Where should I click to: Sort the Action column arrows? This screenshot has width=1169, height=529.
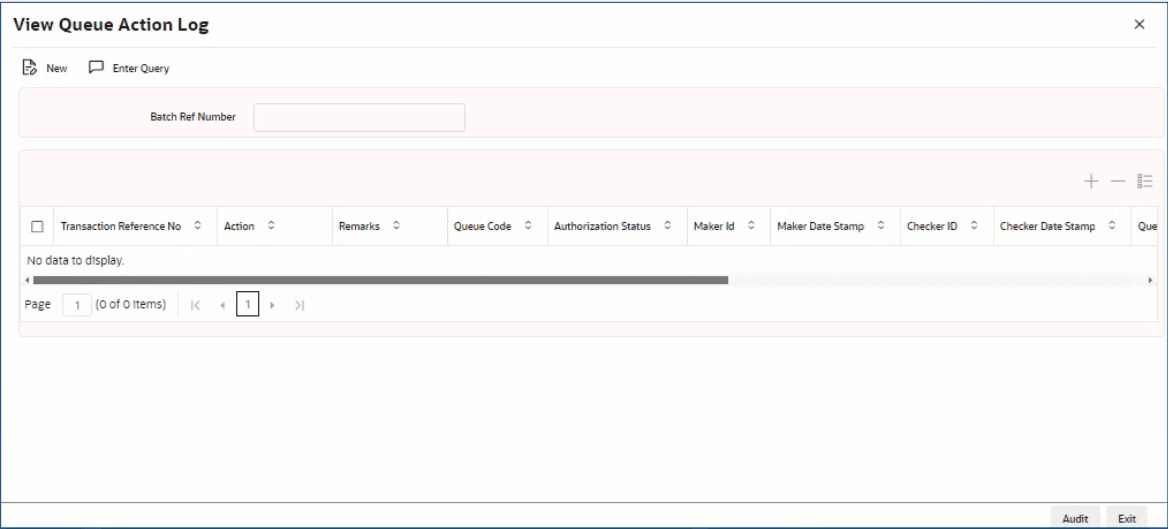point(271,226)
